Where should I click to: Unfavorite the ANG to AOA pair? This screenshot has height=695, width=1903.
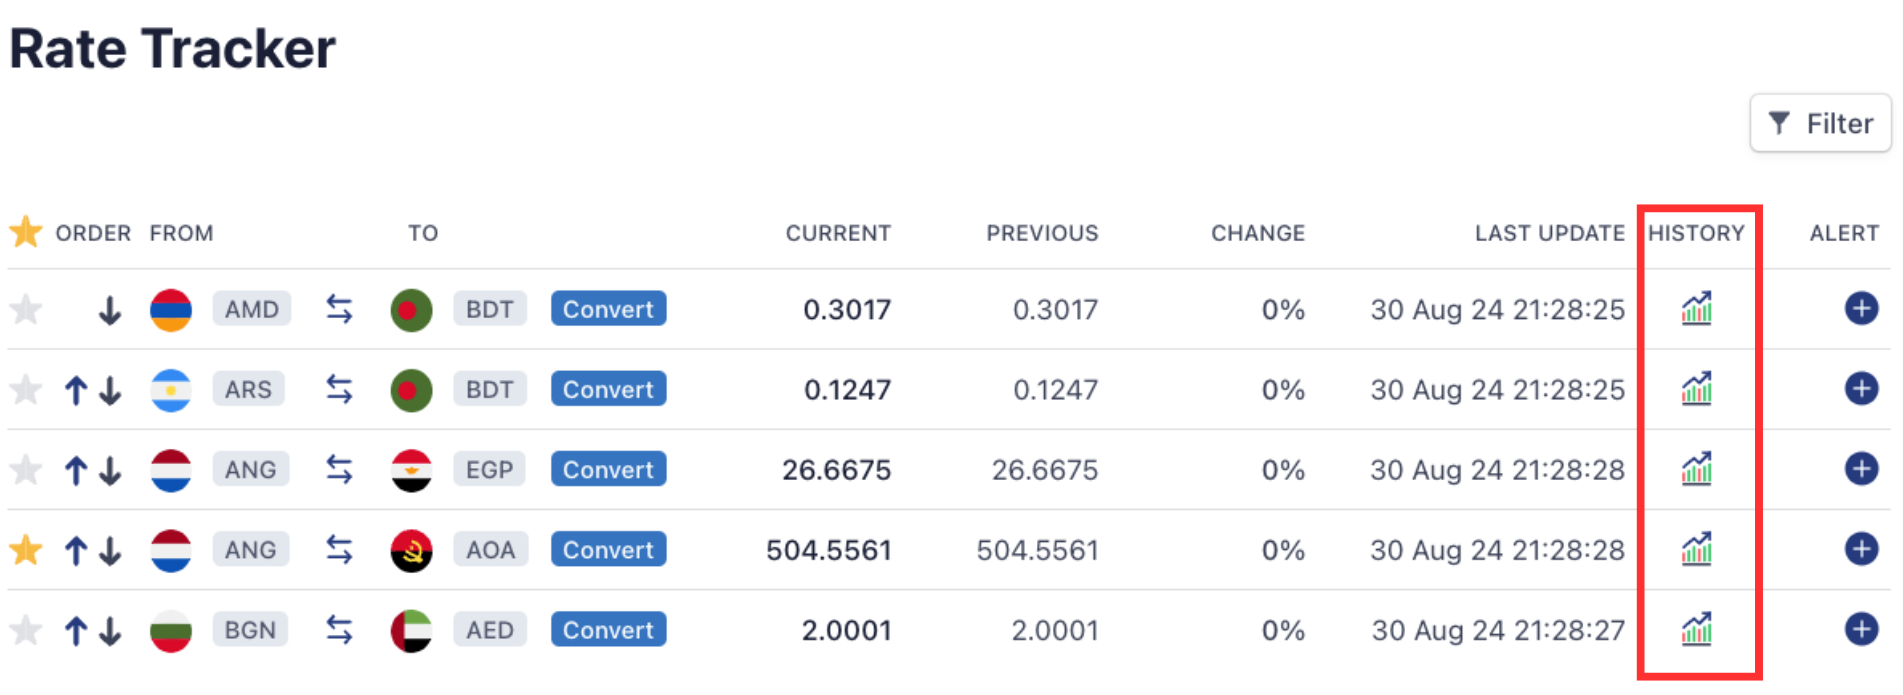(x=26, y=550)
